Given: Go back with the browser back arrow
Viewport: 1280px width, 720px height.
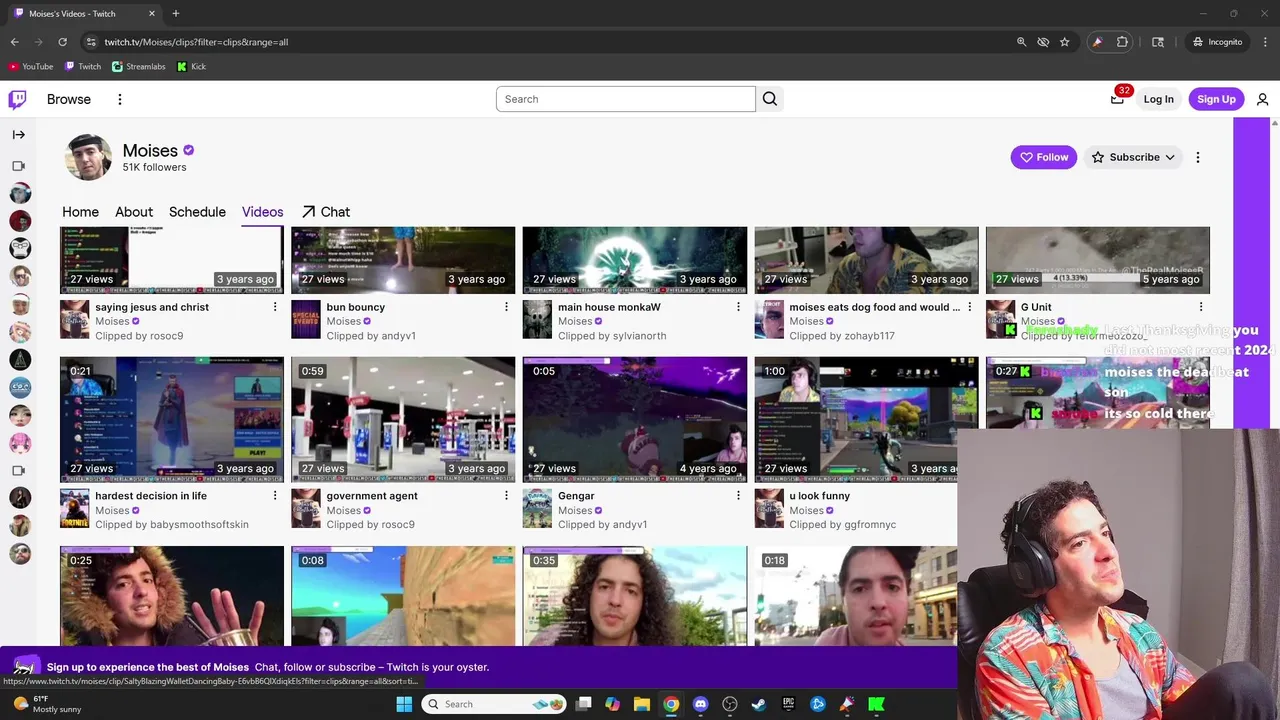Looking at the screenshot, I should [14, 42].
